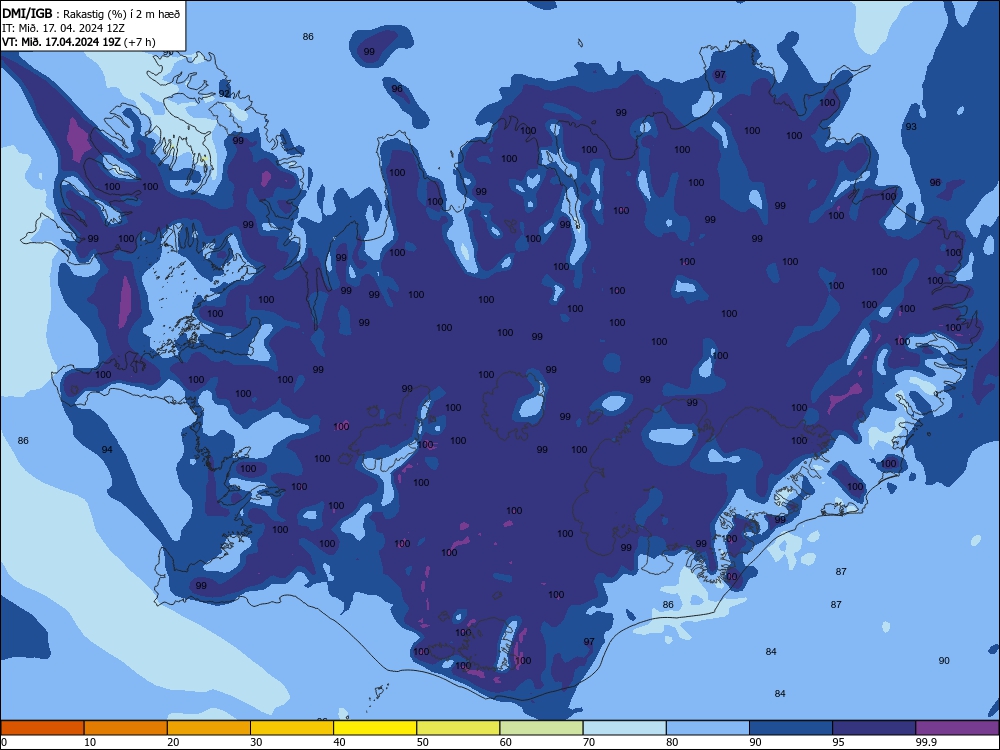
Task: Click the legend scale label '70'
Action: click(x=589, y=742)
